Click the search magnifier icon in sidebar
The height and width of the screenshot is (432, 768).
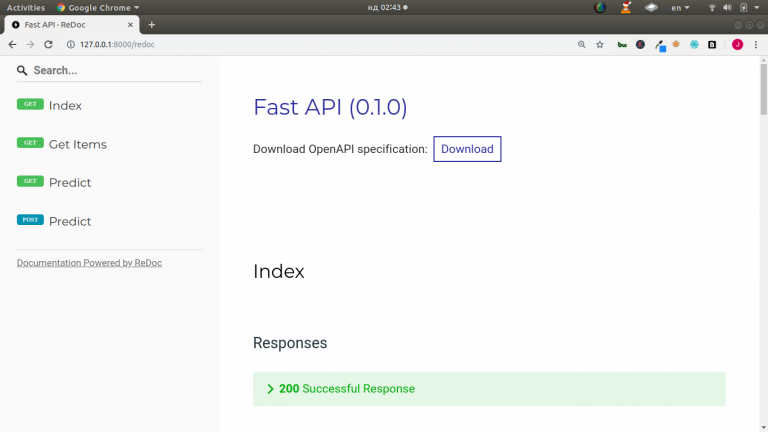point(22,71)
